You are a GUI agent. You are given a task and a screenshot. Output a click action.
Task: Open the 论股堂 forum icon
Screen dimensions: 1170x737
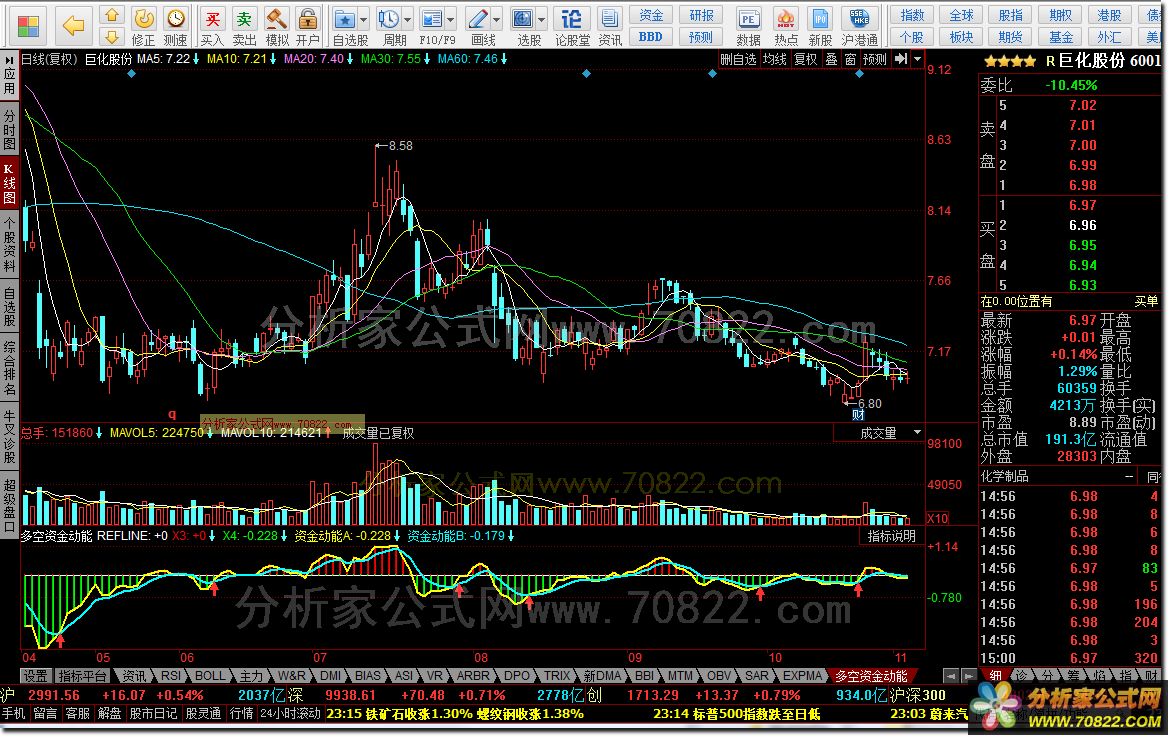click(572, 19)
